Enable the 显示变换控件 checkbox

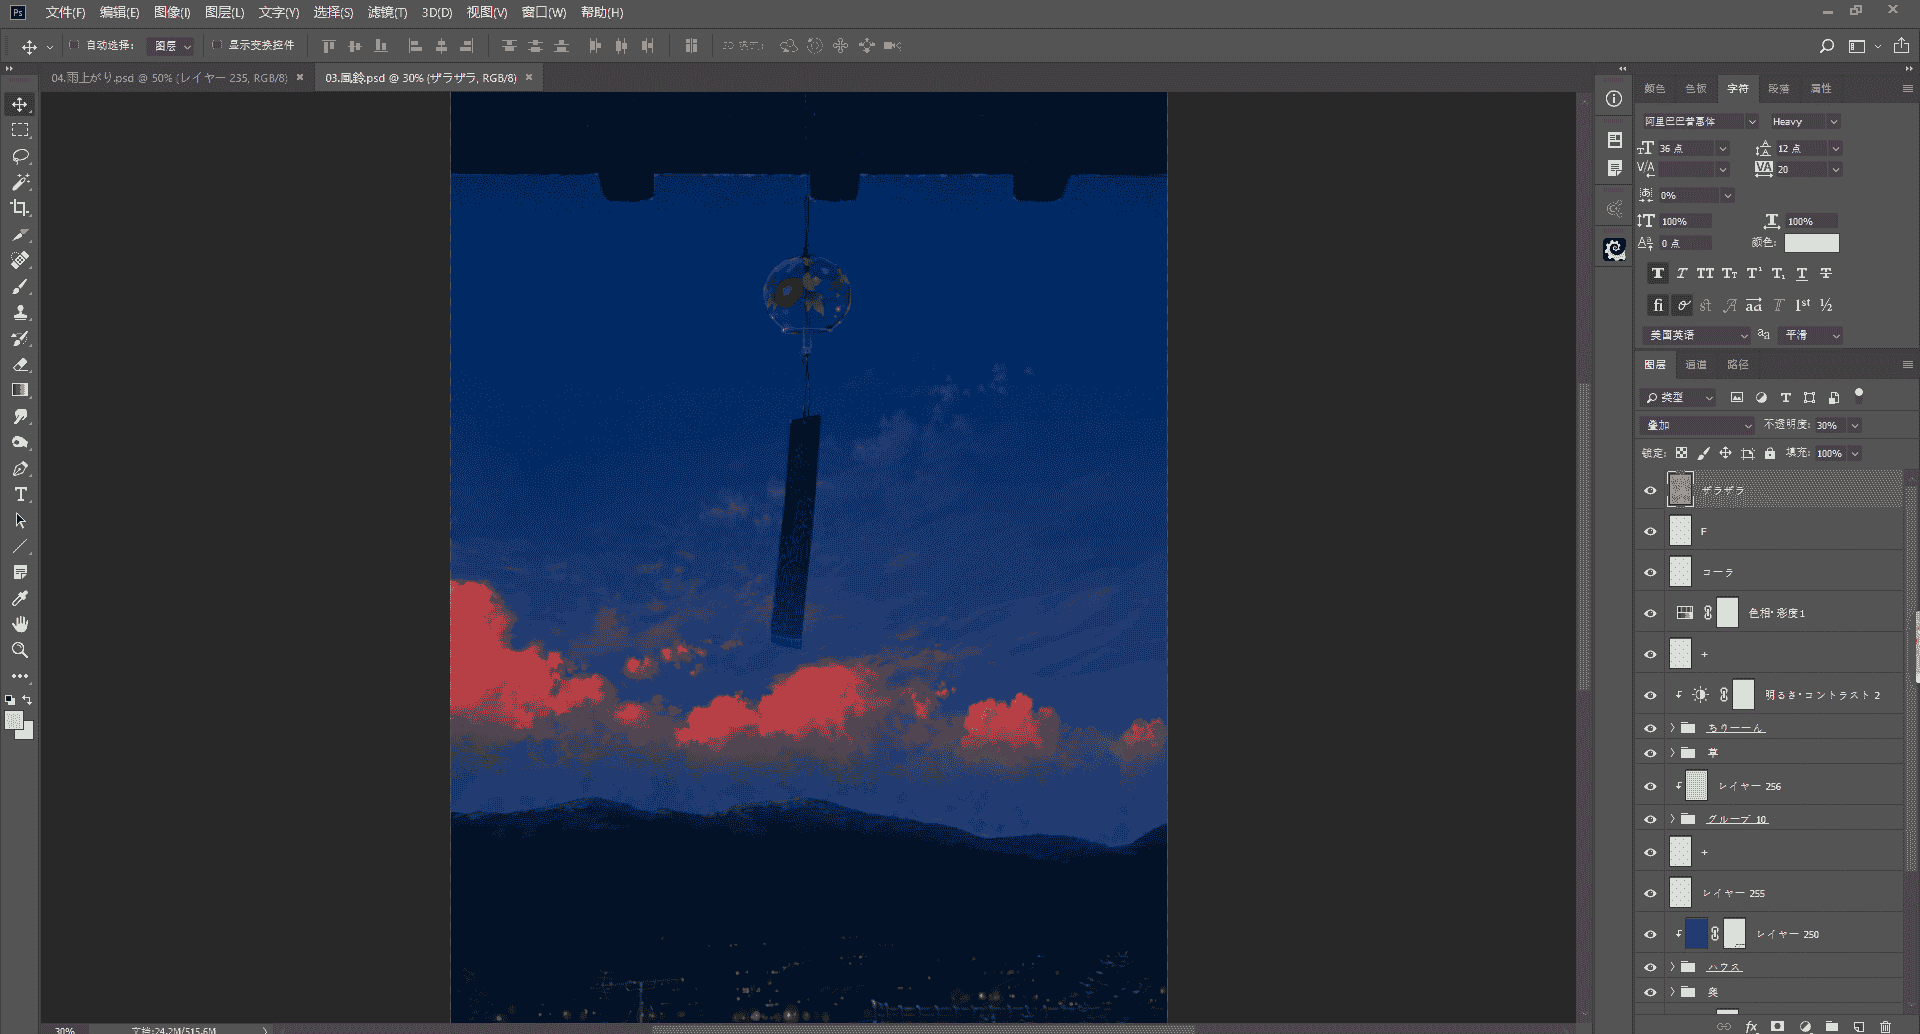tap(217, 45)
